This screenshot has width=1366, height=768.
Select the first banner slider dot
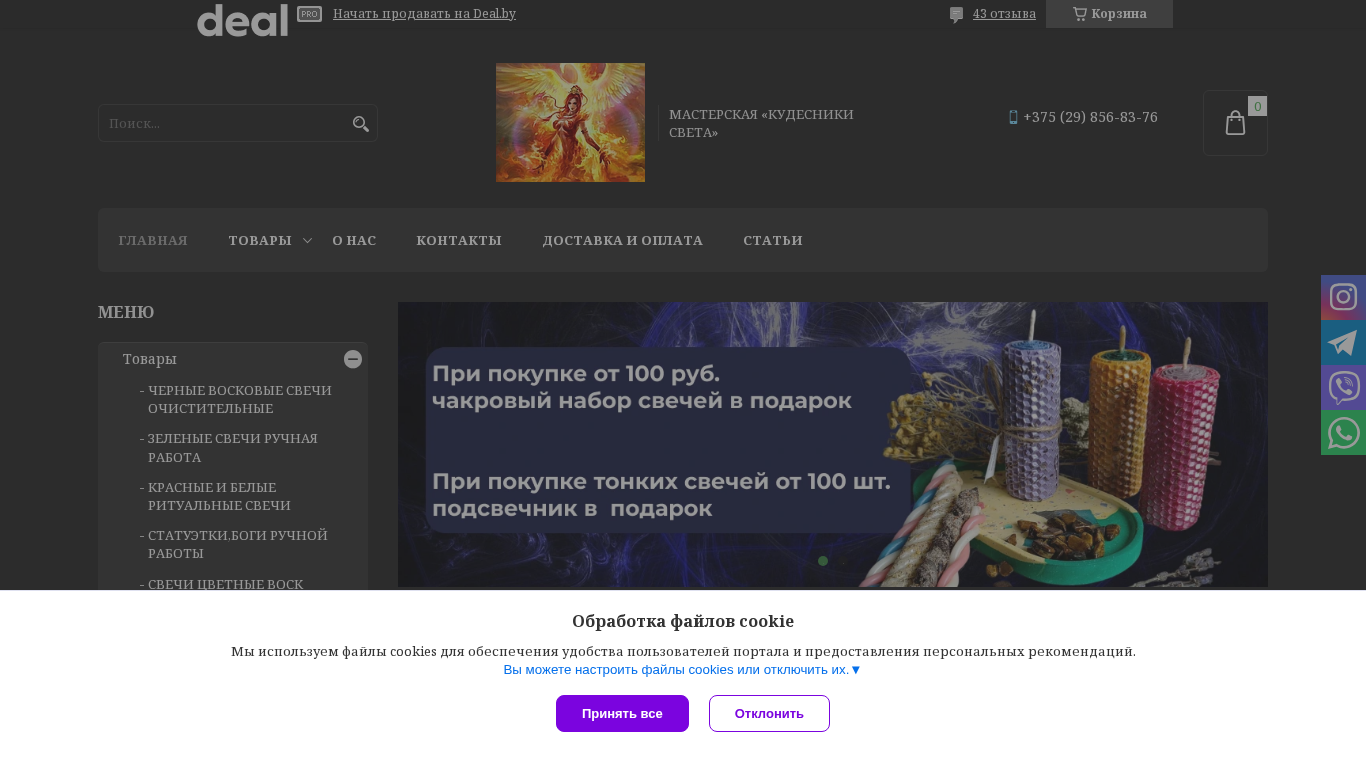point(823,561)
